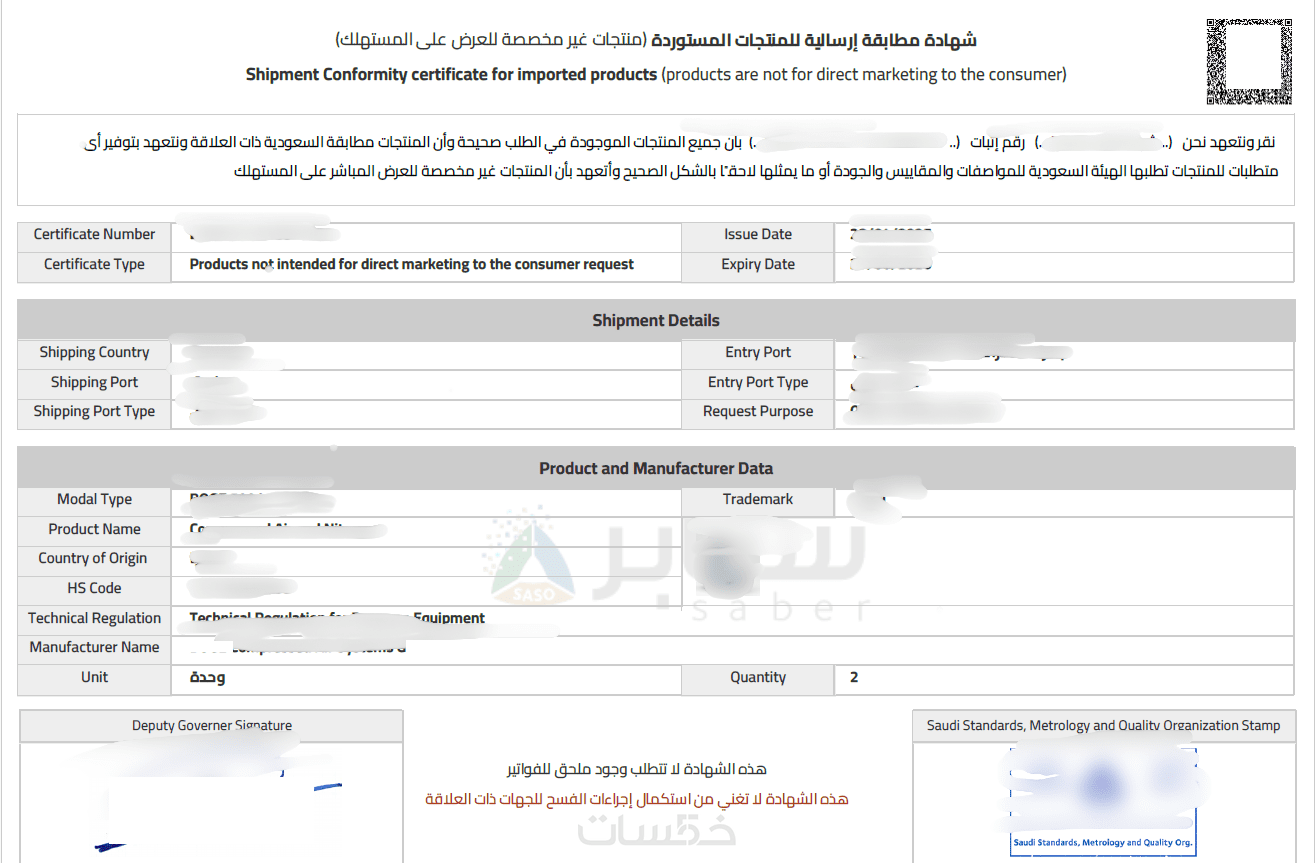Click the 'Shipping Country' label

point(94,352)
